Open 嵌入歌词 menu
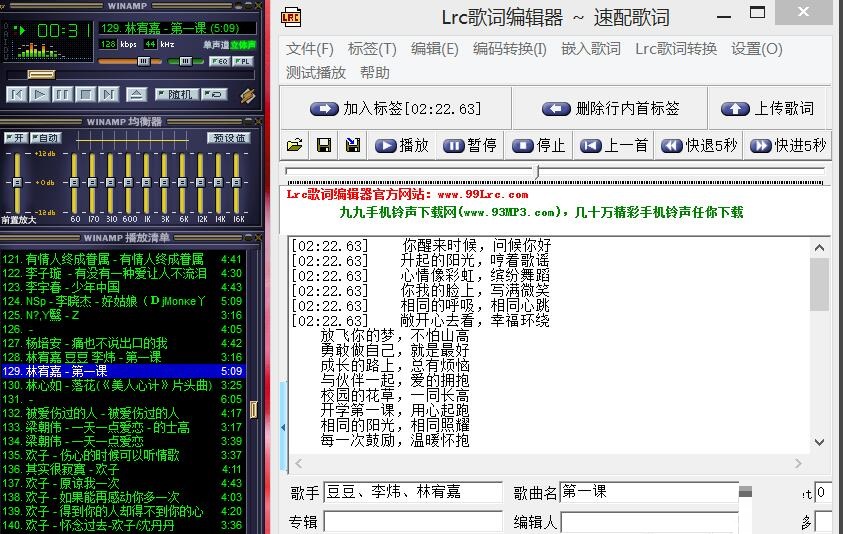Viewport: 843px width, 534px height. pos(591,49)
